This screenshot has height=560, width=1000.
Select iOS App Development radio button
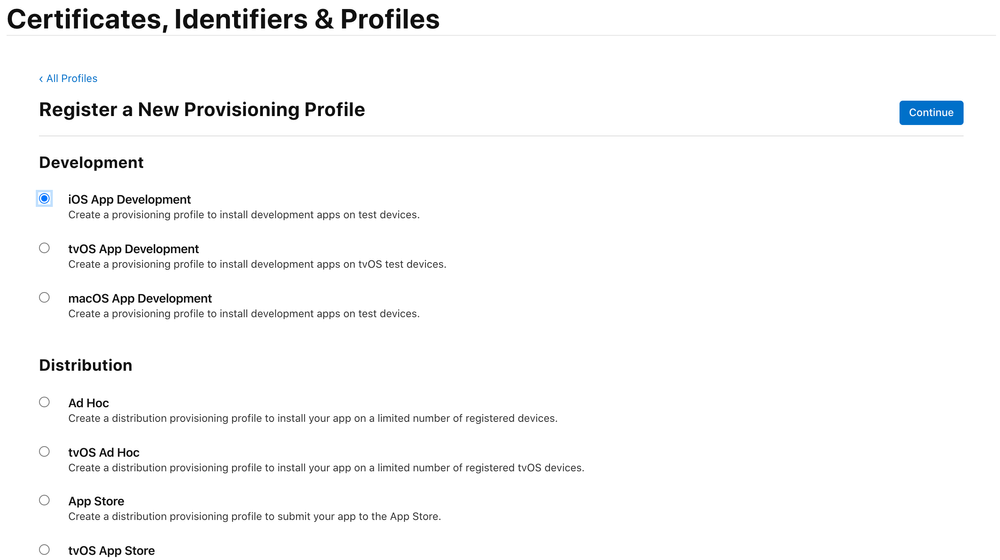coord(44,198)
